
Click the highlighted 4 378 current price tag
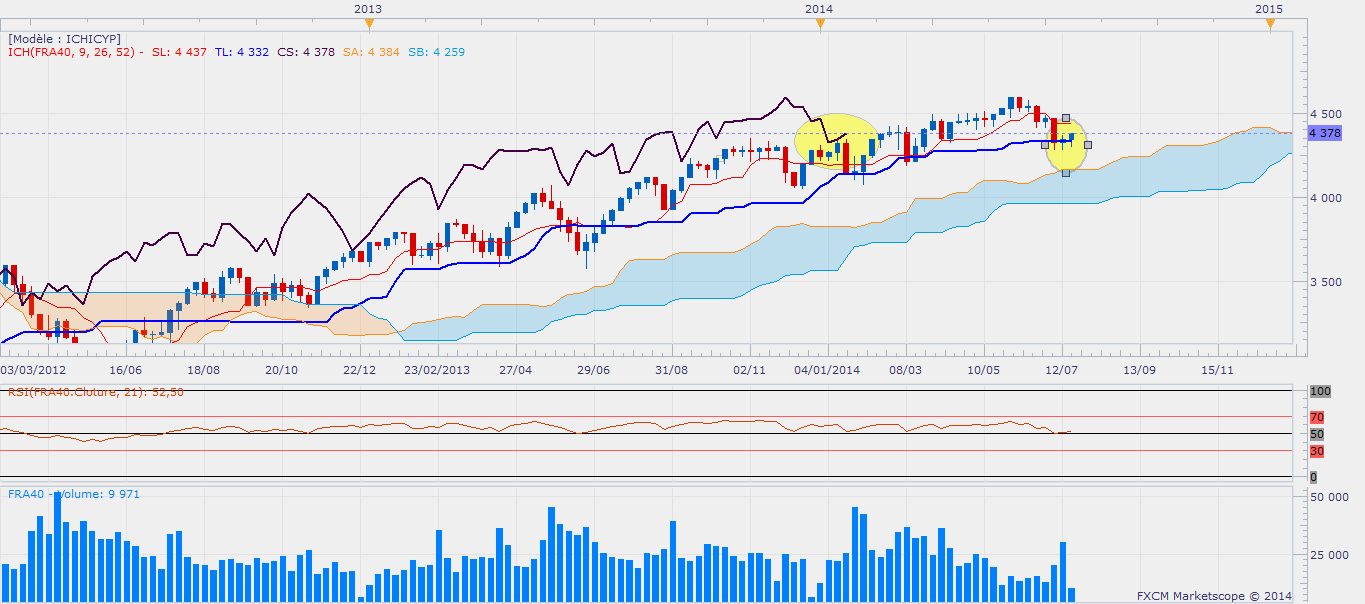click(1324, 133)
